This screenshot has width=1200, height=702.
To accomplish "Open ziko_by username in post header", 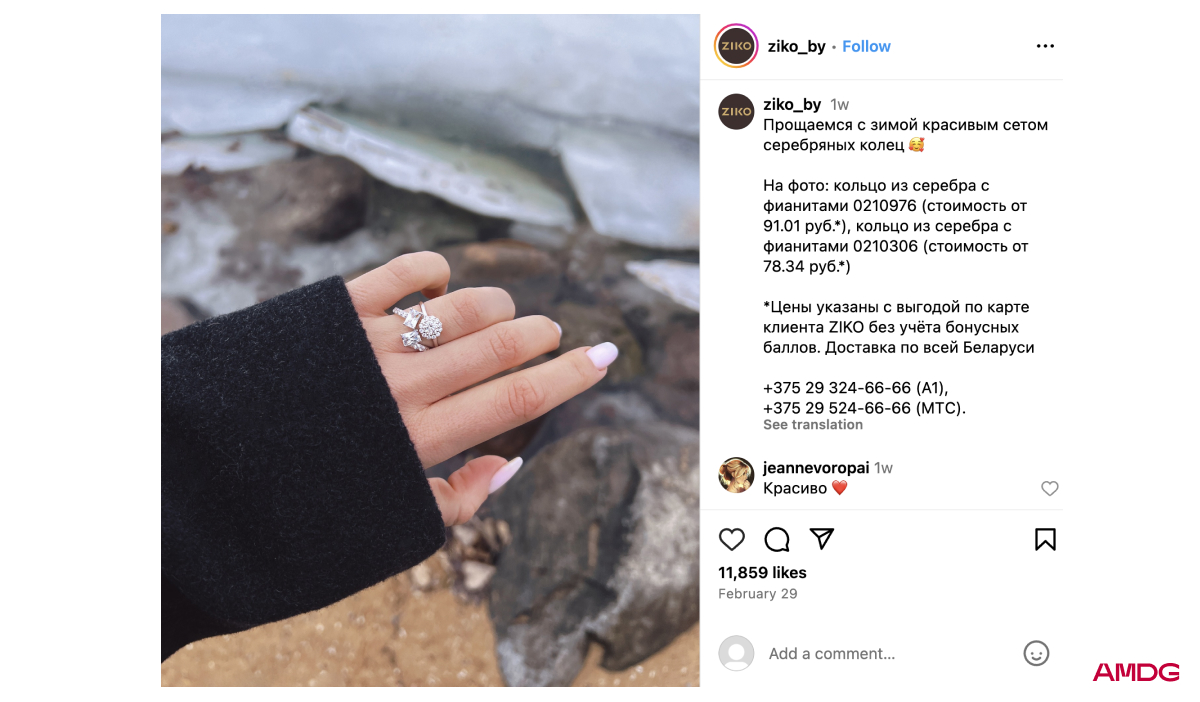I will pos(796,46).
